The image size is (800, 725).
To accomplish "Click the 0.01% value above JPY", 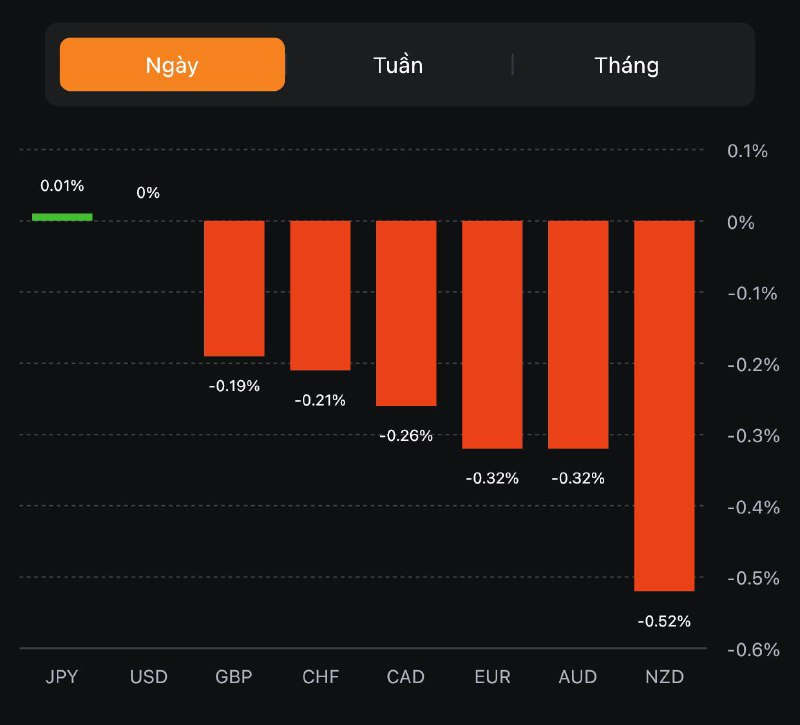I will 62,186.
